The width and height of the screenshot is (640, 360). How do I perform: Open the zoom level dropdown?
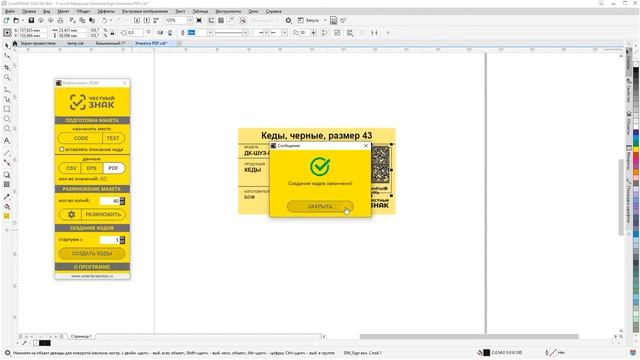pyautogui.click(x=190, y=20)
